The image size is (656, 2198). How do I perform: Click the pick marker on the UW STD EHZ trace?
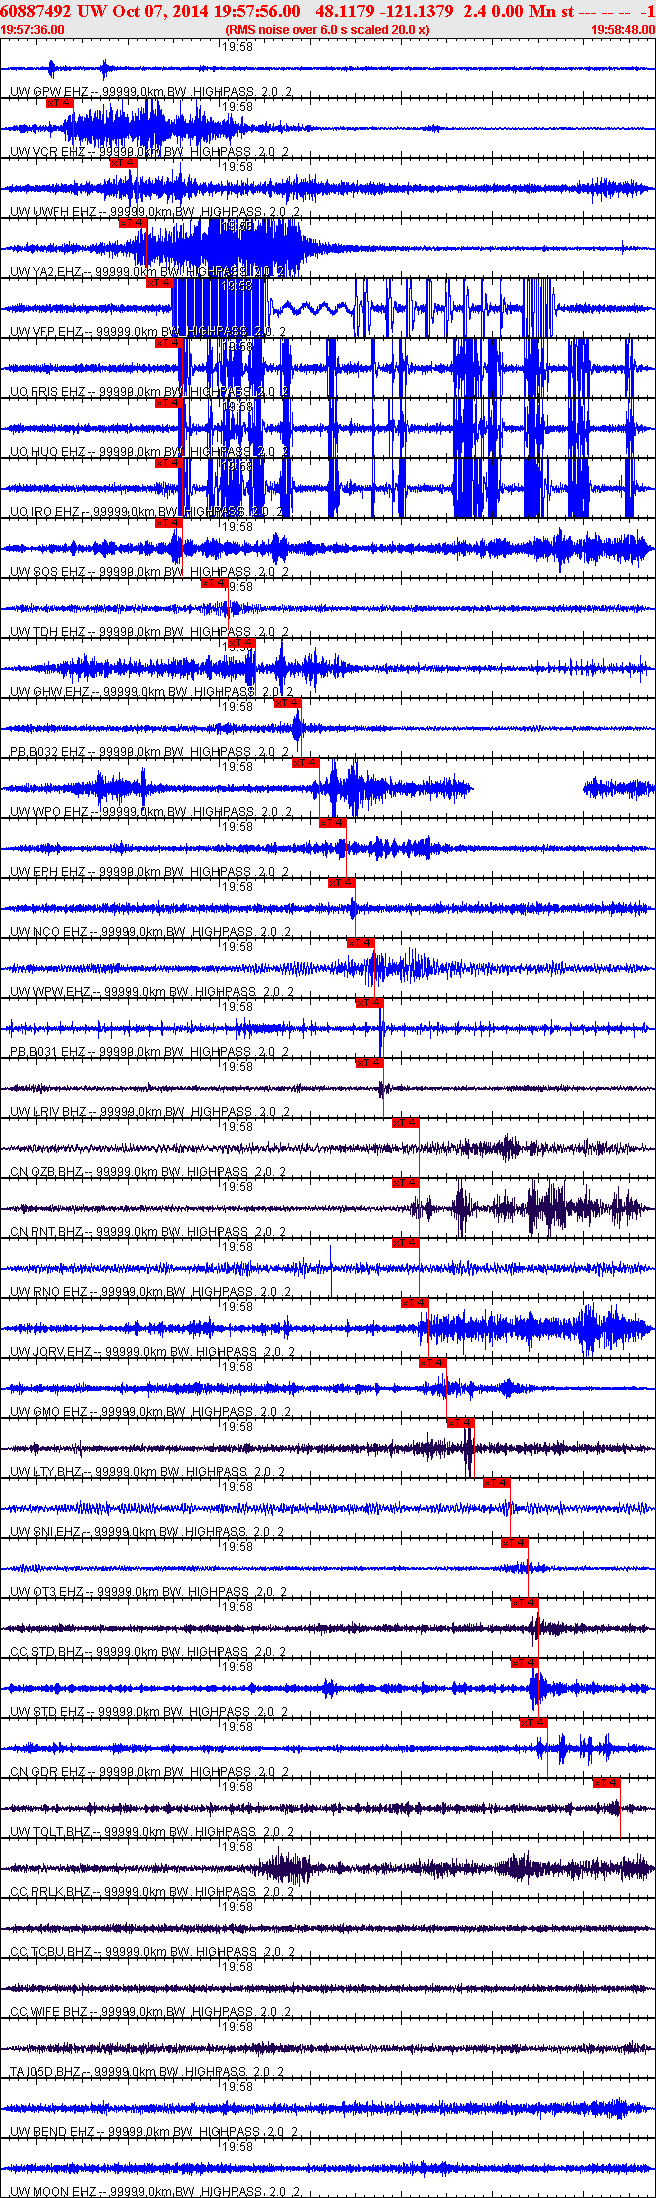(x=524, y=1663)
